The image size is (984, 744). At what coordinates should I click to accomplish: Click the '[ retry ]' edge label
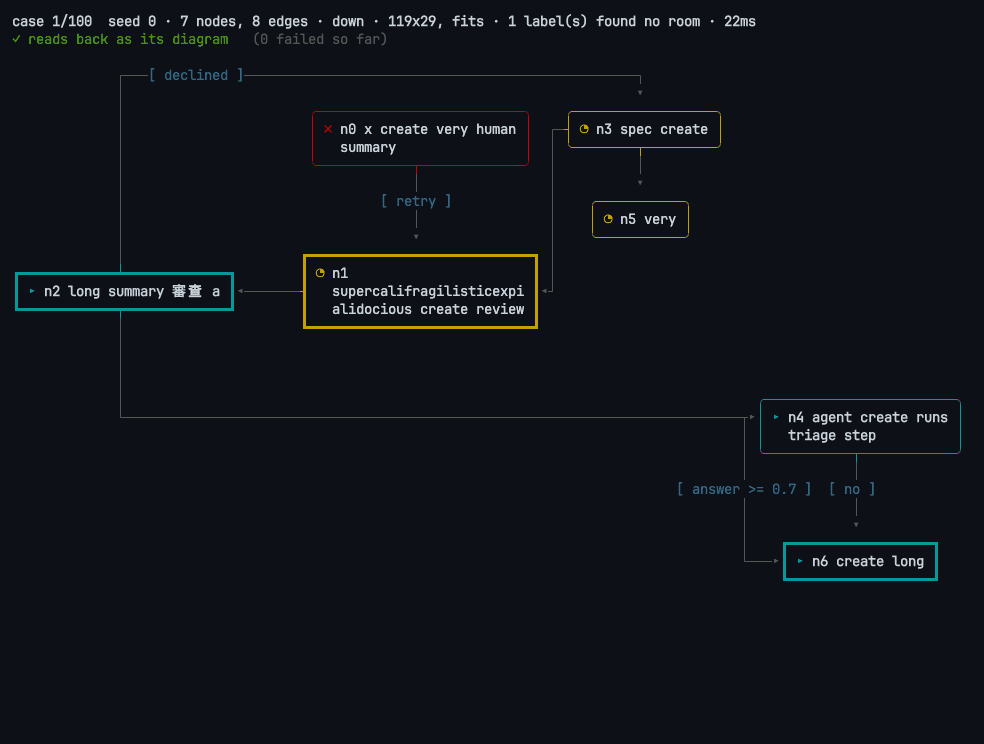point(416,201)
